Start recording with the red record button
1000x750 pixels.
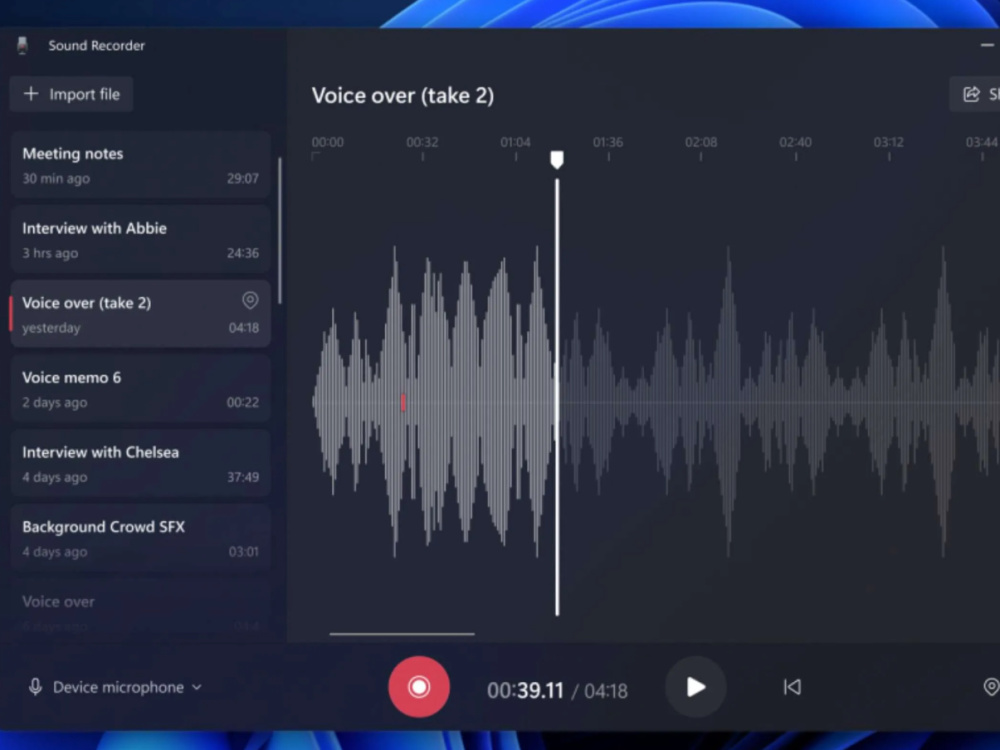click(x=419, y=687)
